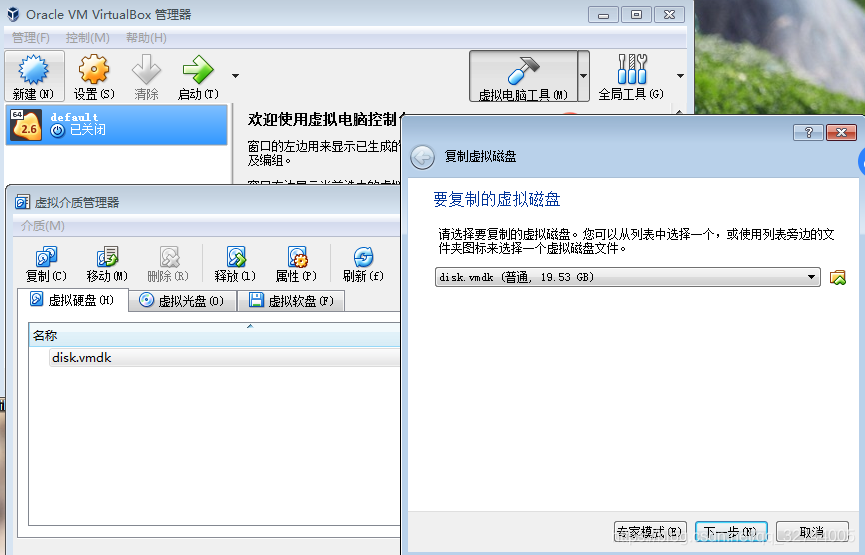The height and width of the screenshot is (555, 865).
Task: Click folder icon to choose disk file
Action: coord(837,277)
